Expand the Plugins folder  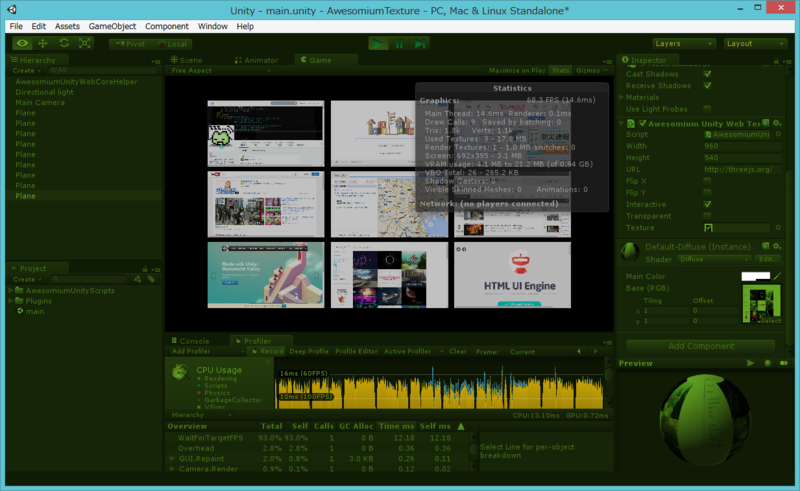pos(11,301)
